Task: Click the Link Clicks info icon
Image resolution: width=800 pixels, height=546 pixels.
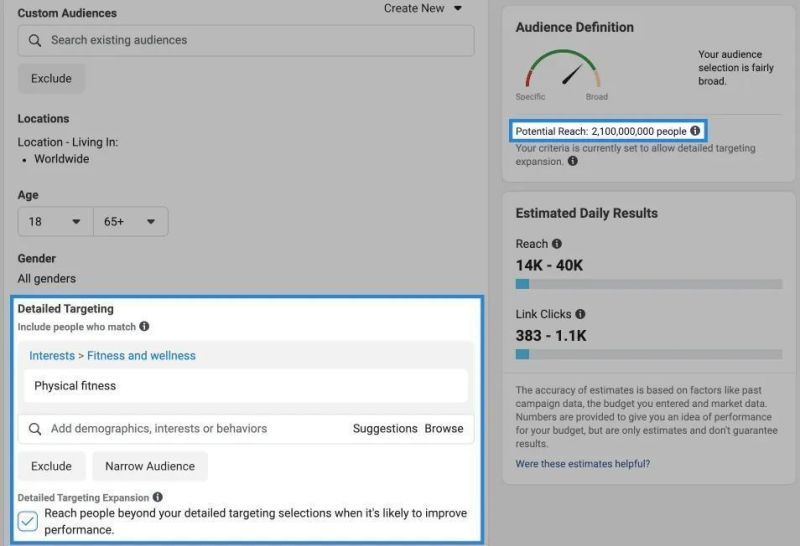Action: (580, 314)
